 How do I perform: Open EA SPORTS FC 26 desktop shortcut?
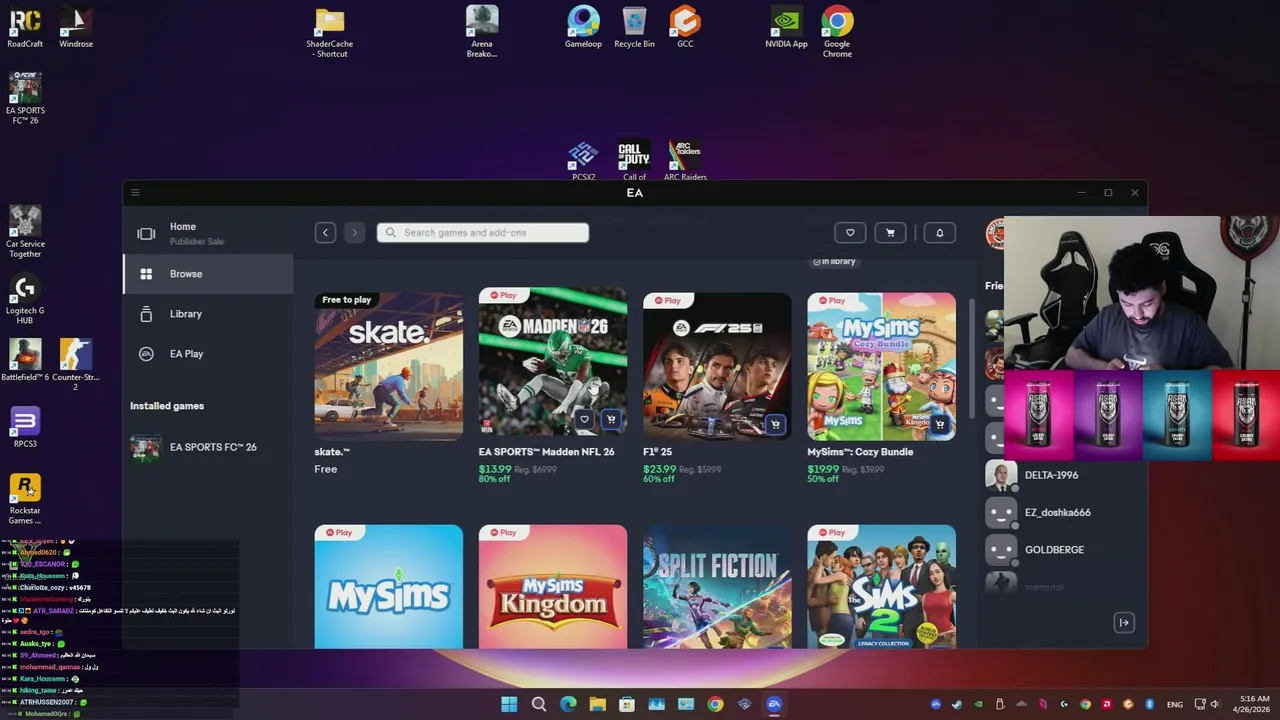click(25, 98)
